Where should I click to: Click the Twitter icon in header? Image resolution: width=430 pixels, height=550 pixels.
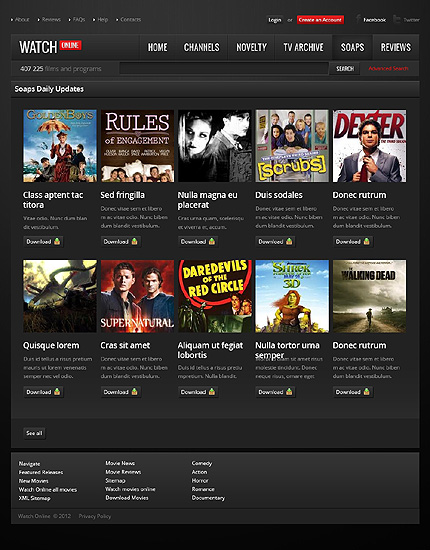point(396,19)
